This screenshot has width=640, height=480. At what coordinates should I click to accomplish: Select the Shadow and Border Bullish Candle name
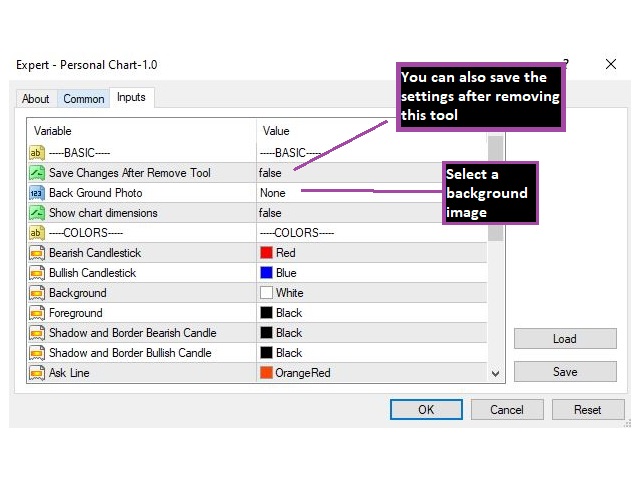(130, 353)
